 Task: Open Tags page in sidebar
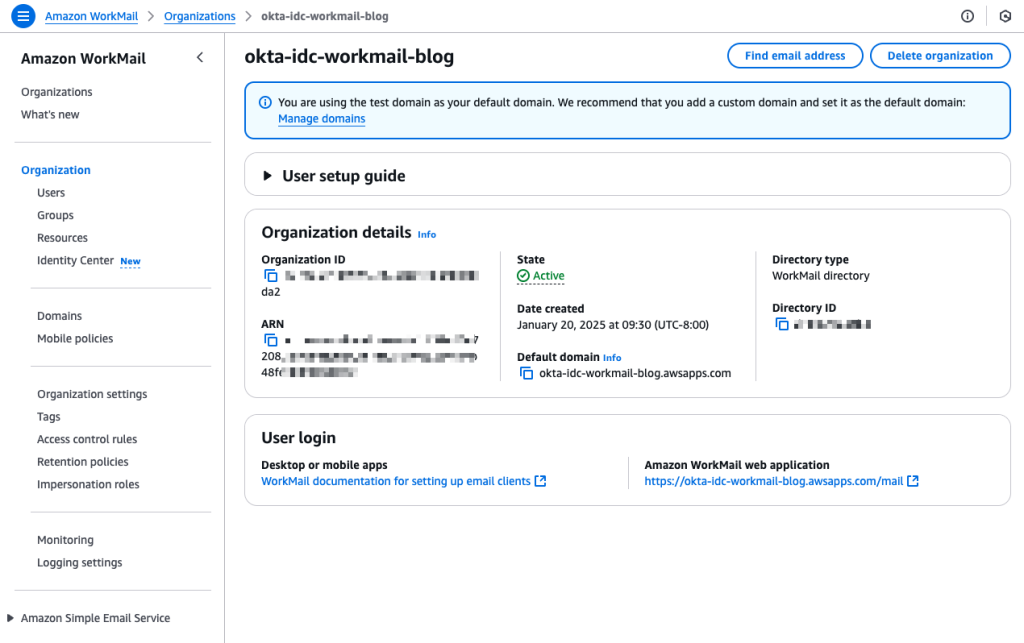(48, 416)
